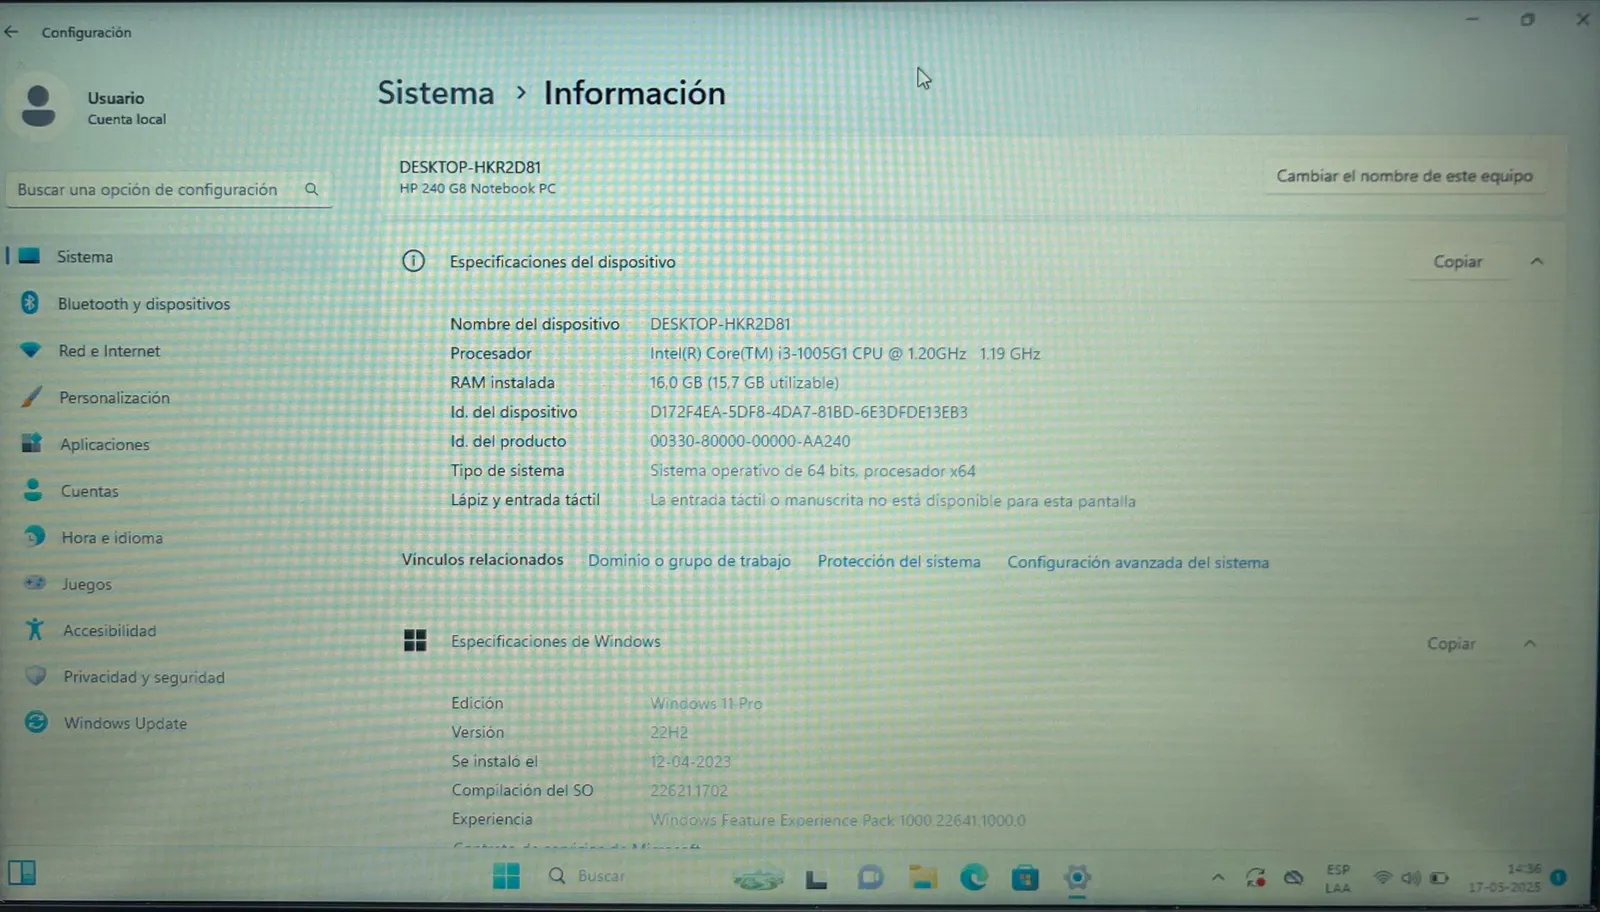Click the Accesibilidad figure icon
The width and height of the screenshot is (1600, 912).
(35, 629)
